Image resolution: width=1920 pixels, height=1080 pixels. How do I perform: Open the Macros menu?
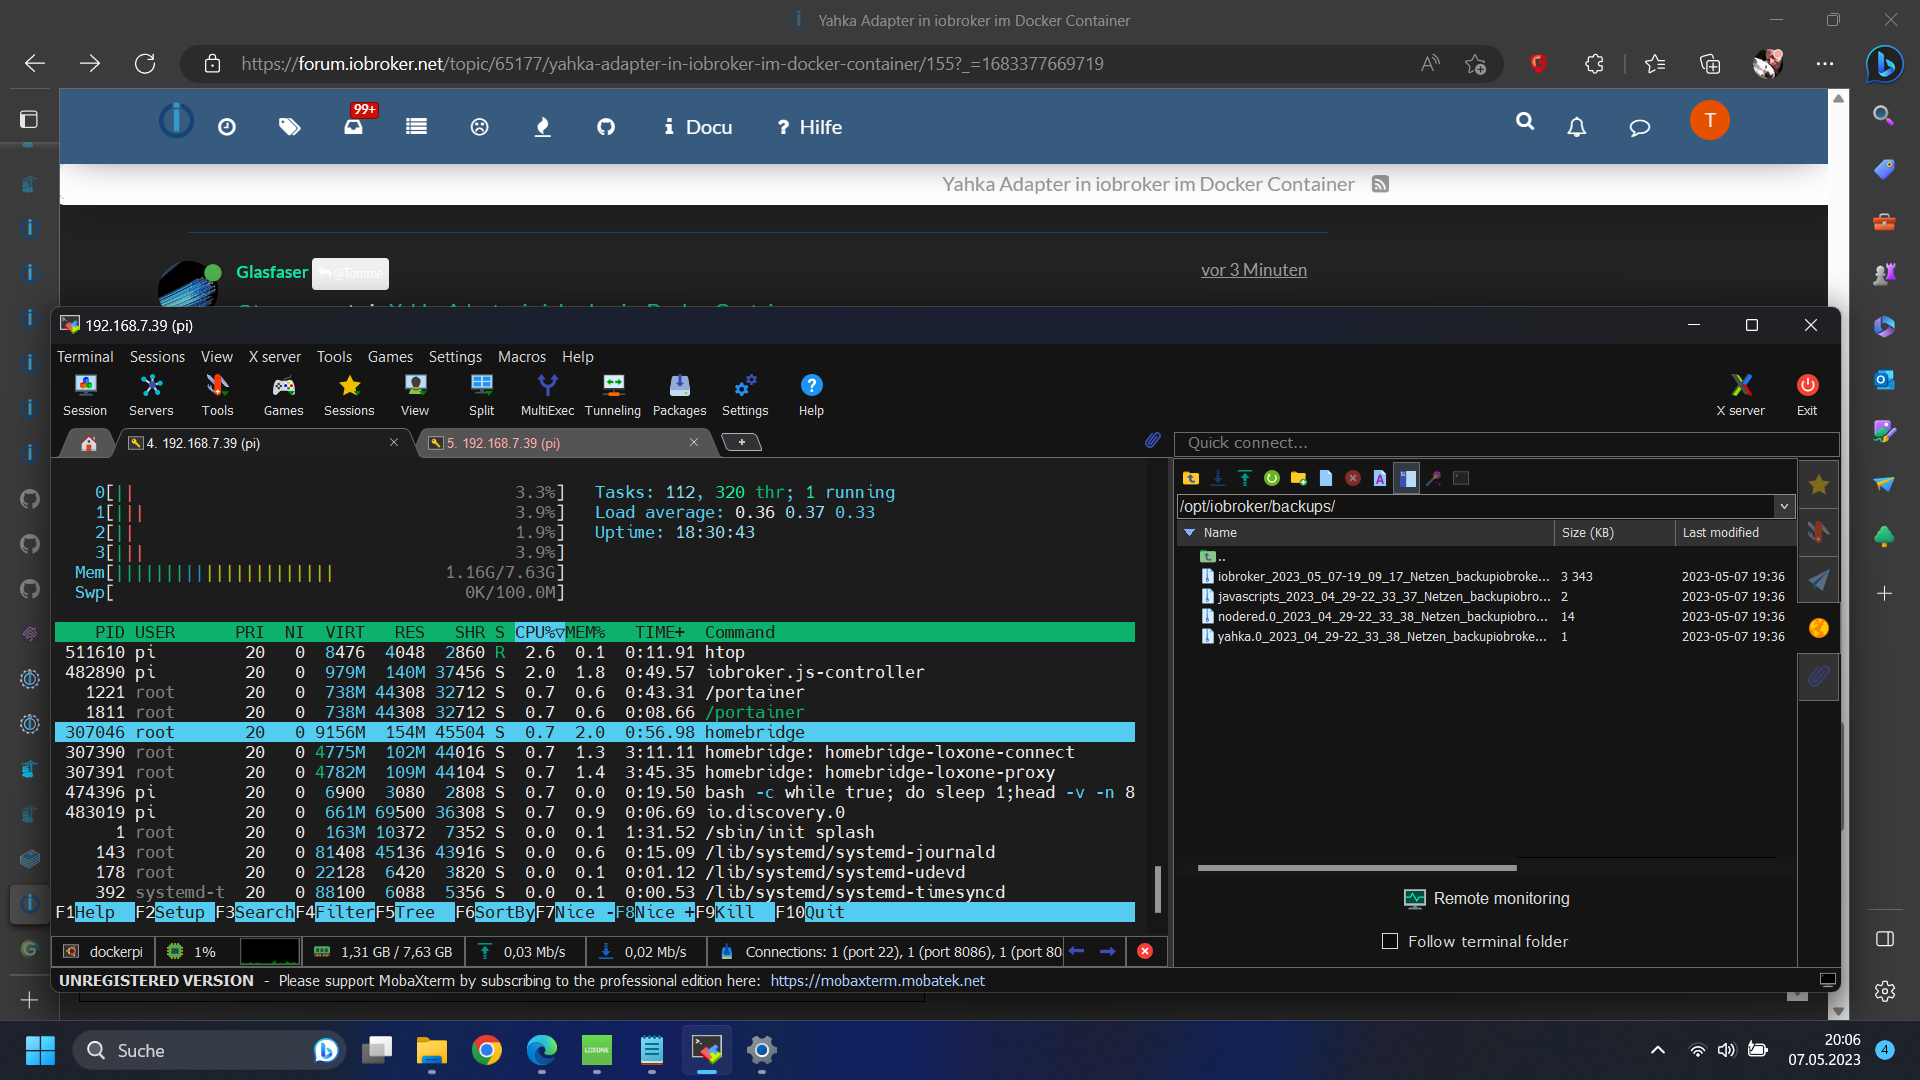(521, 357)
